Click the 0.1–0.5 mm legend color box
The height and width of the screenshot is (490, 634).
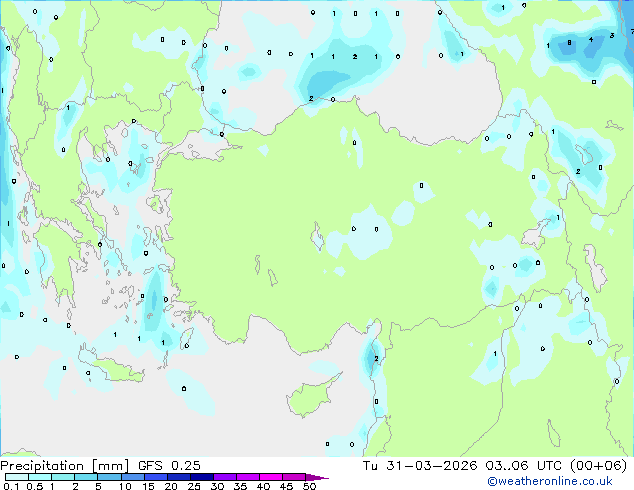click(x=17, y=477)
